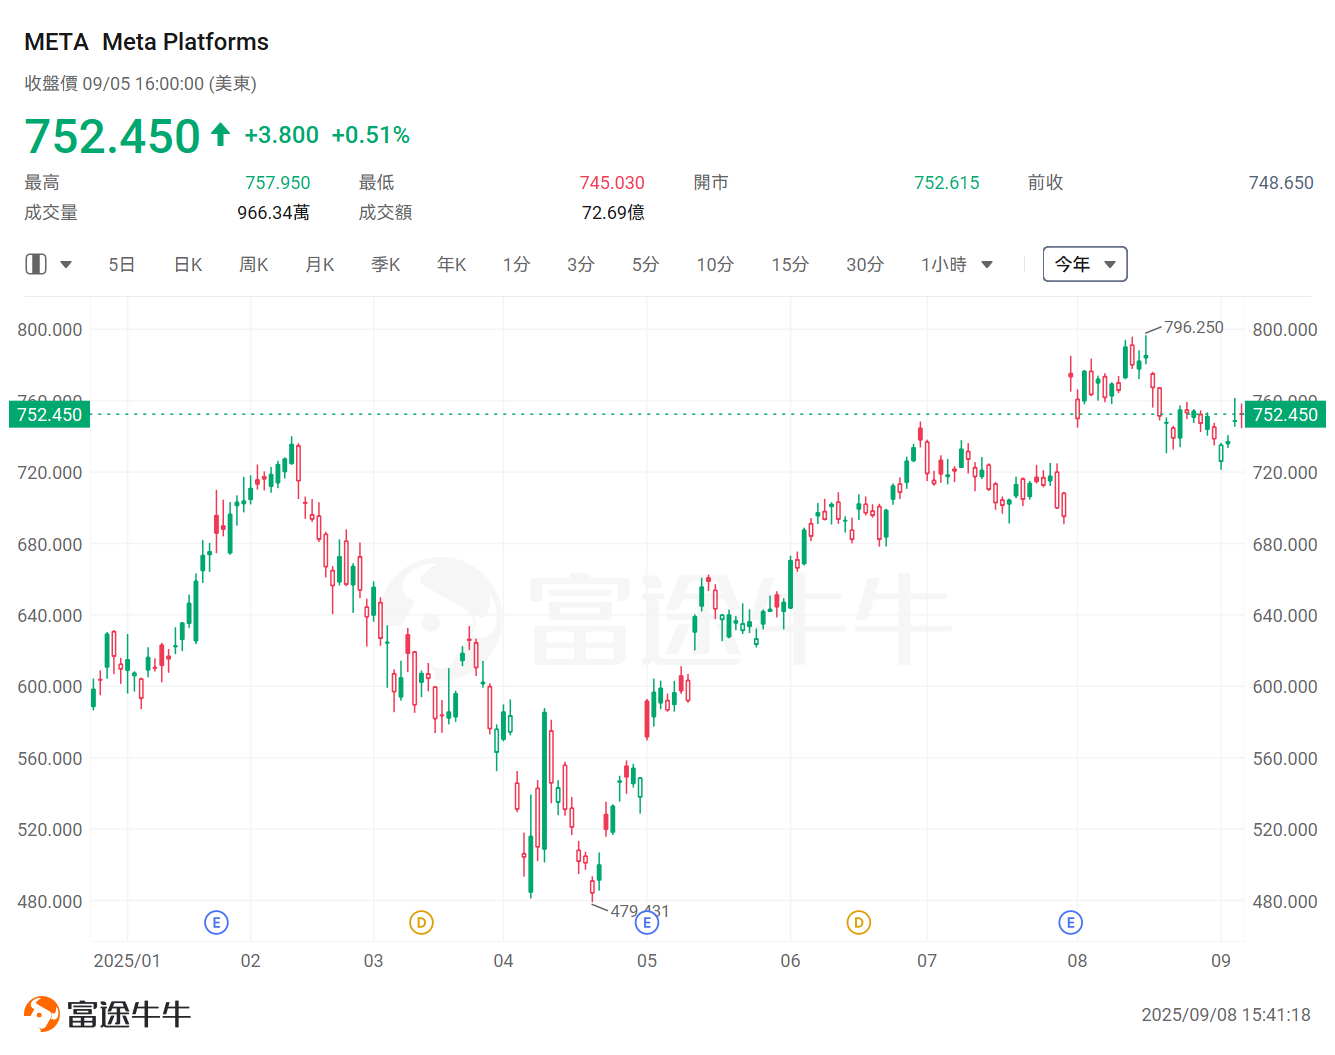This screenshot has width=1335, height=1055.
Task: Open the 1小時 interval dropdown arrow
Action: (x=987, y=265)
